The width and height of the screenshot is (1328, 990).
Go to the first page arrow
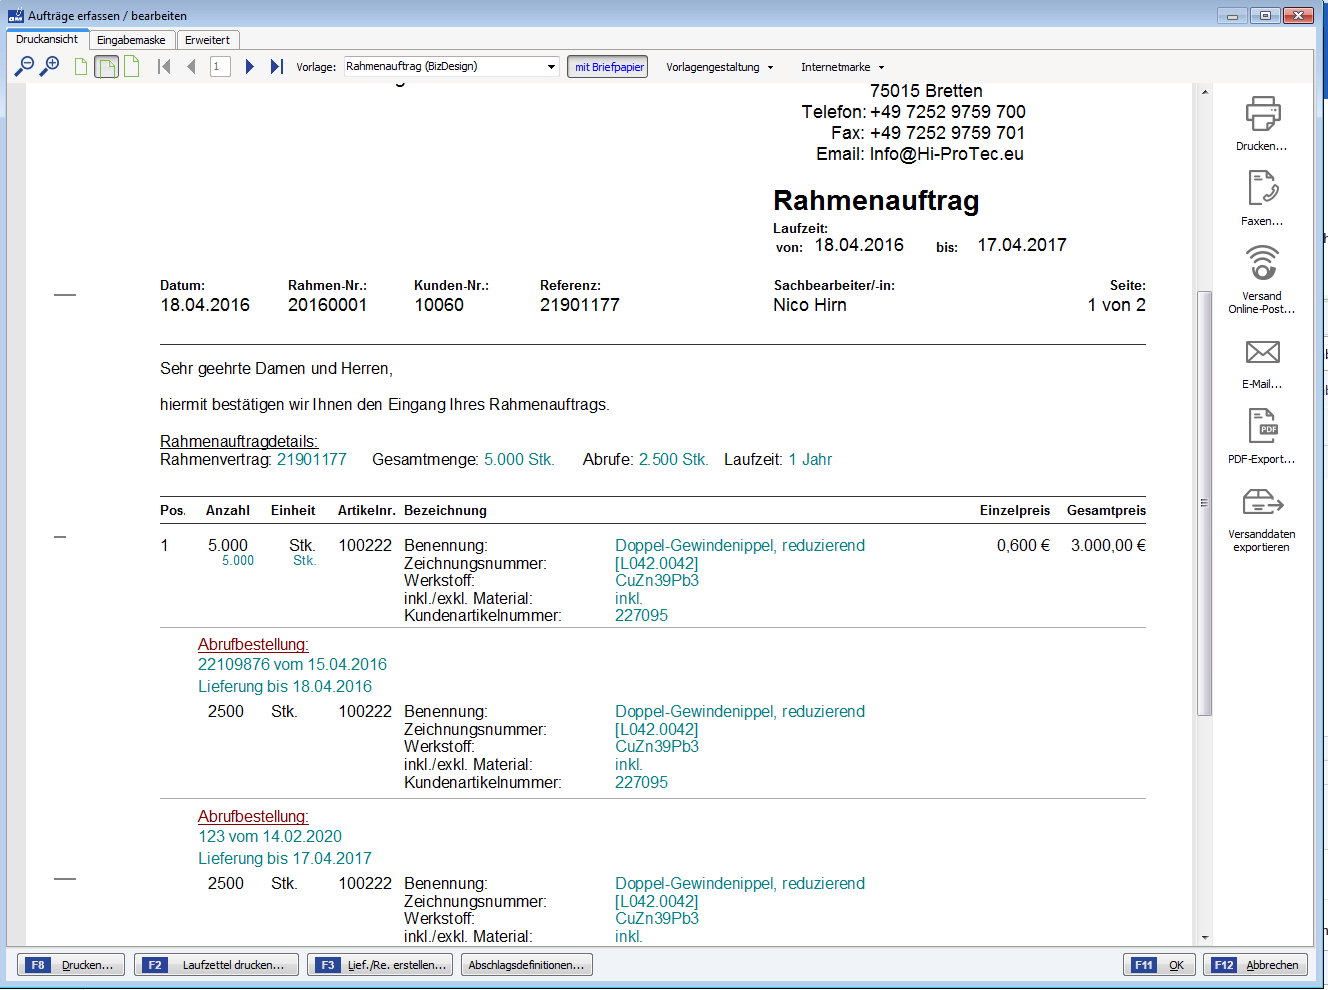tap(164, 66)
